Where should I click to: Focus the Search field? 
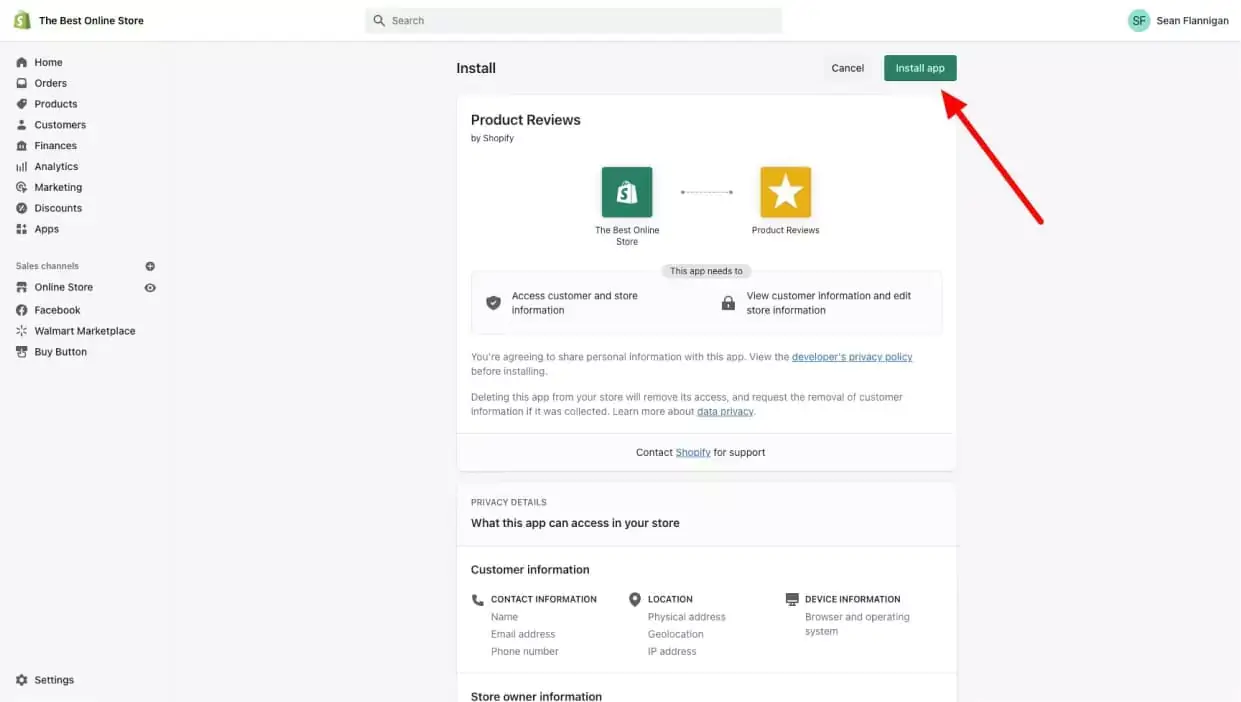[x=573, y=20]
